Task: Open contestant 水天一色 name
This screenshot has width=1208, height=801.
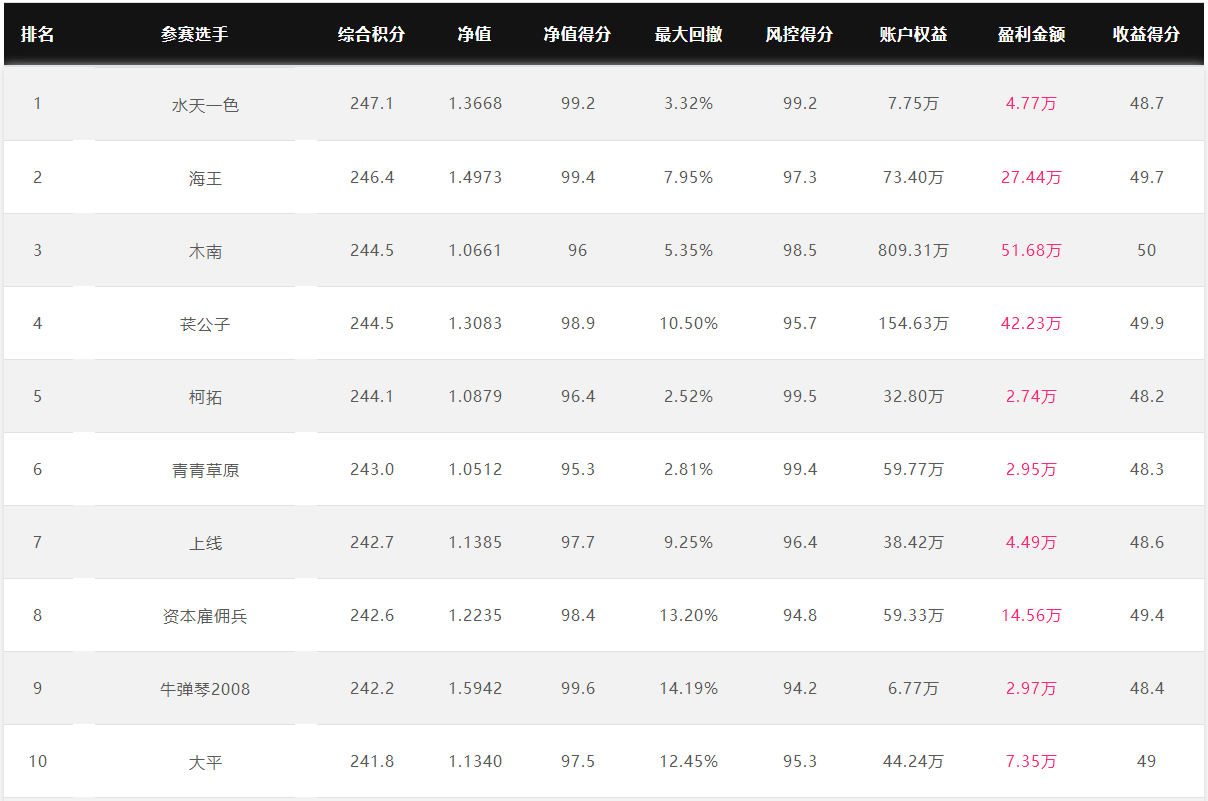Action: coord(205,104)
